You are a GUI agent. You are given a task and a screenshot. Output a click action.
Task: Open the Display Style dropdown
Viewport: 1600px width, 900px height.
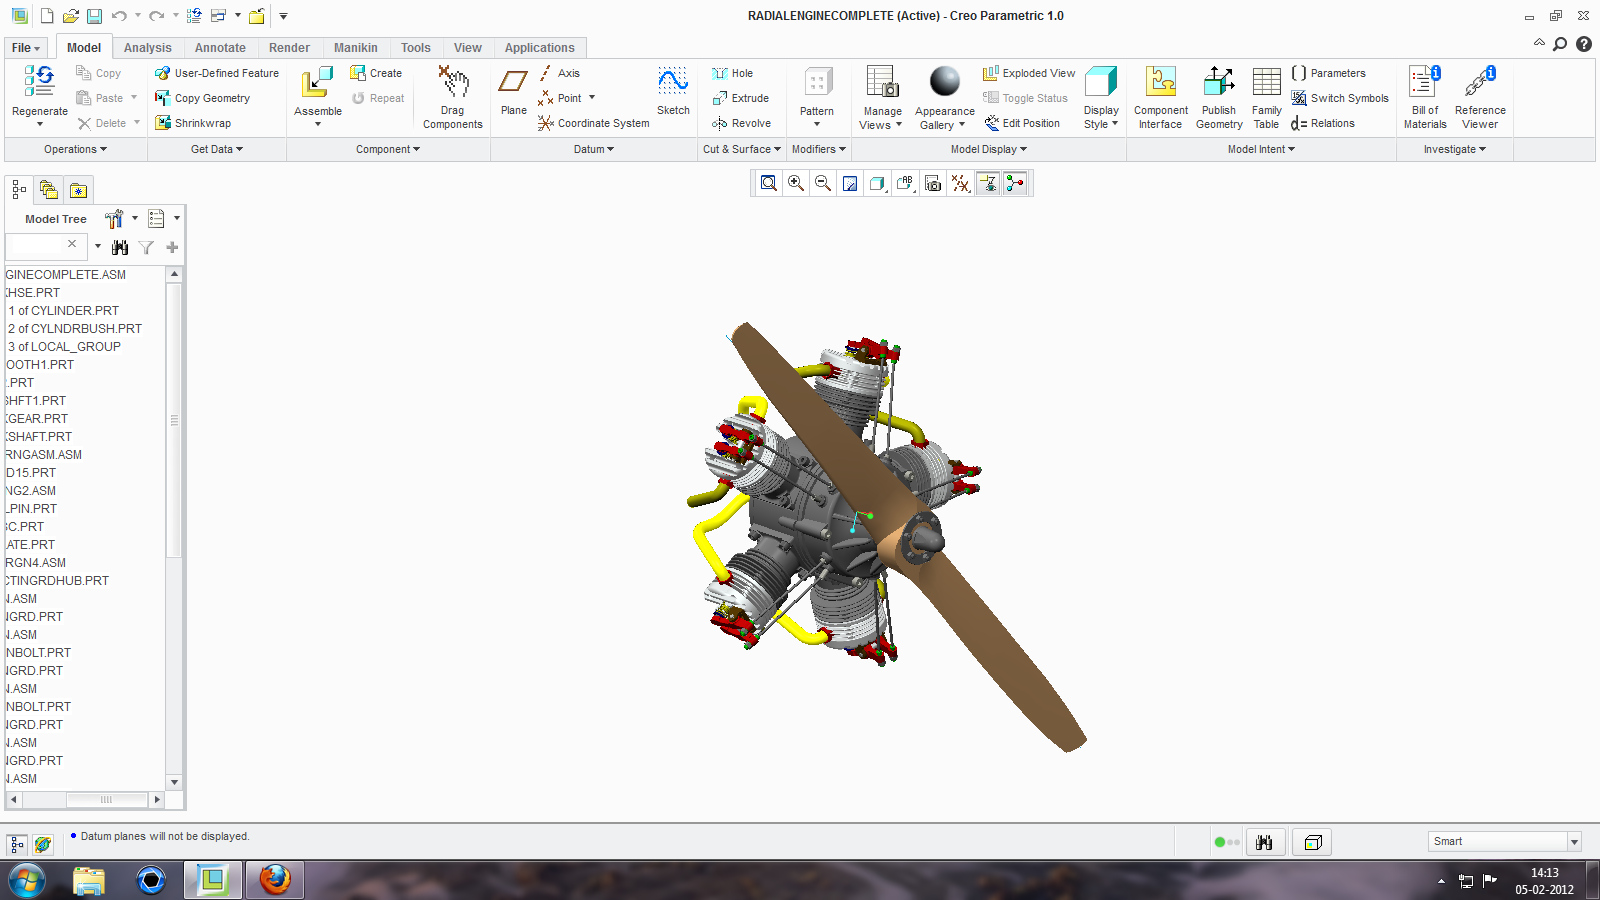click(x=1101, y=118)
